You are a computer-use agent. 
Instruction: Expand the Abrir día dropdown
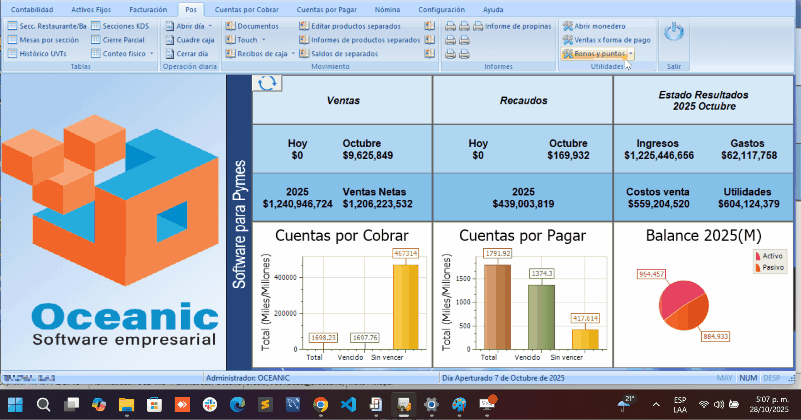[x=208, y=25]
